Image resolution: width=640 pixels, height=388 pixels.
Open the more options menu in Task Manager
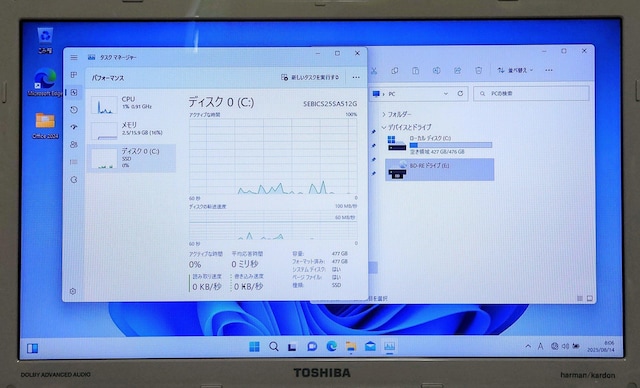[x=356, y=77]
